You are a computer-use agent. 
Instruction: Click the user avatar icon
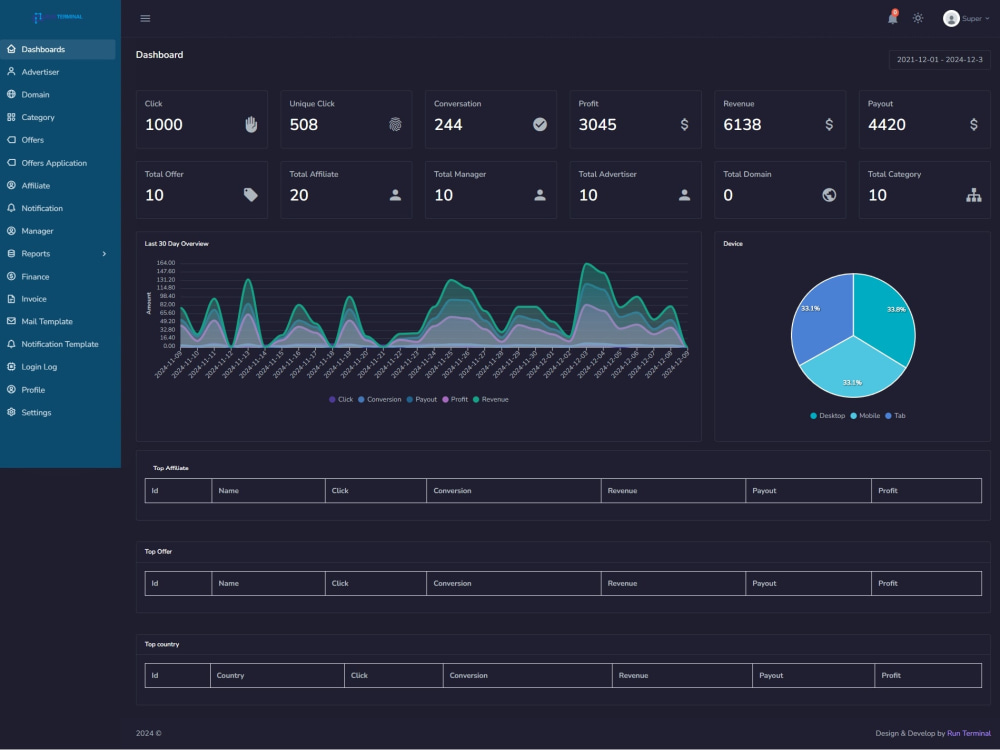point(951,18)
